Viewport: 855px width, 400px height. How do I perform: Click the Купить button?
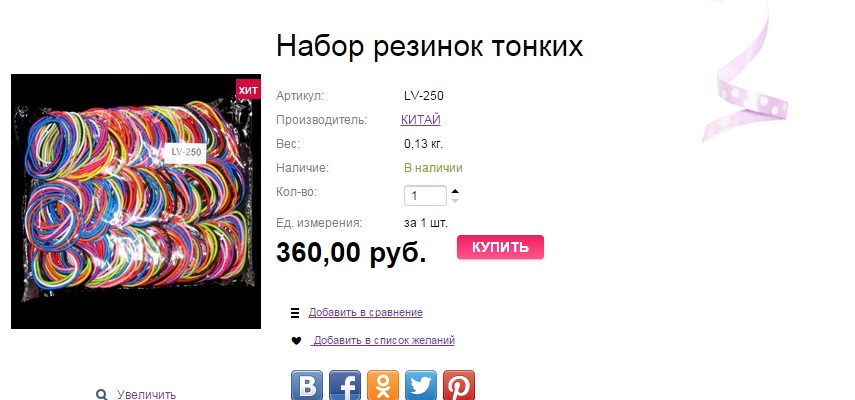point(501,247)
